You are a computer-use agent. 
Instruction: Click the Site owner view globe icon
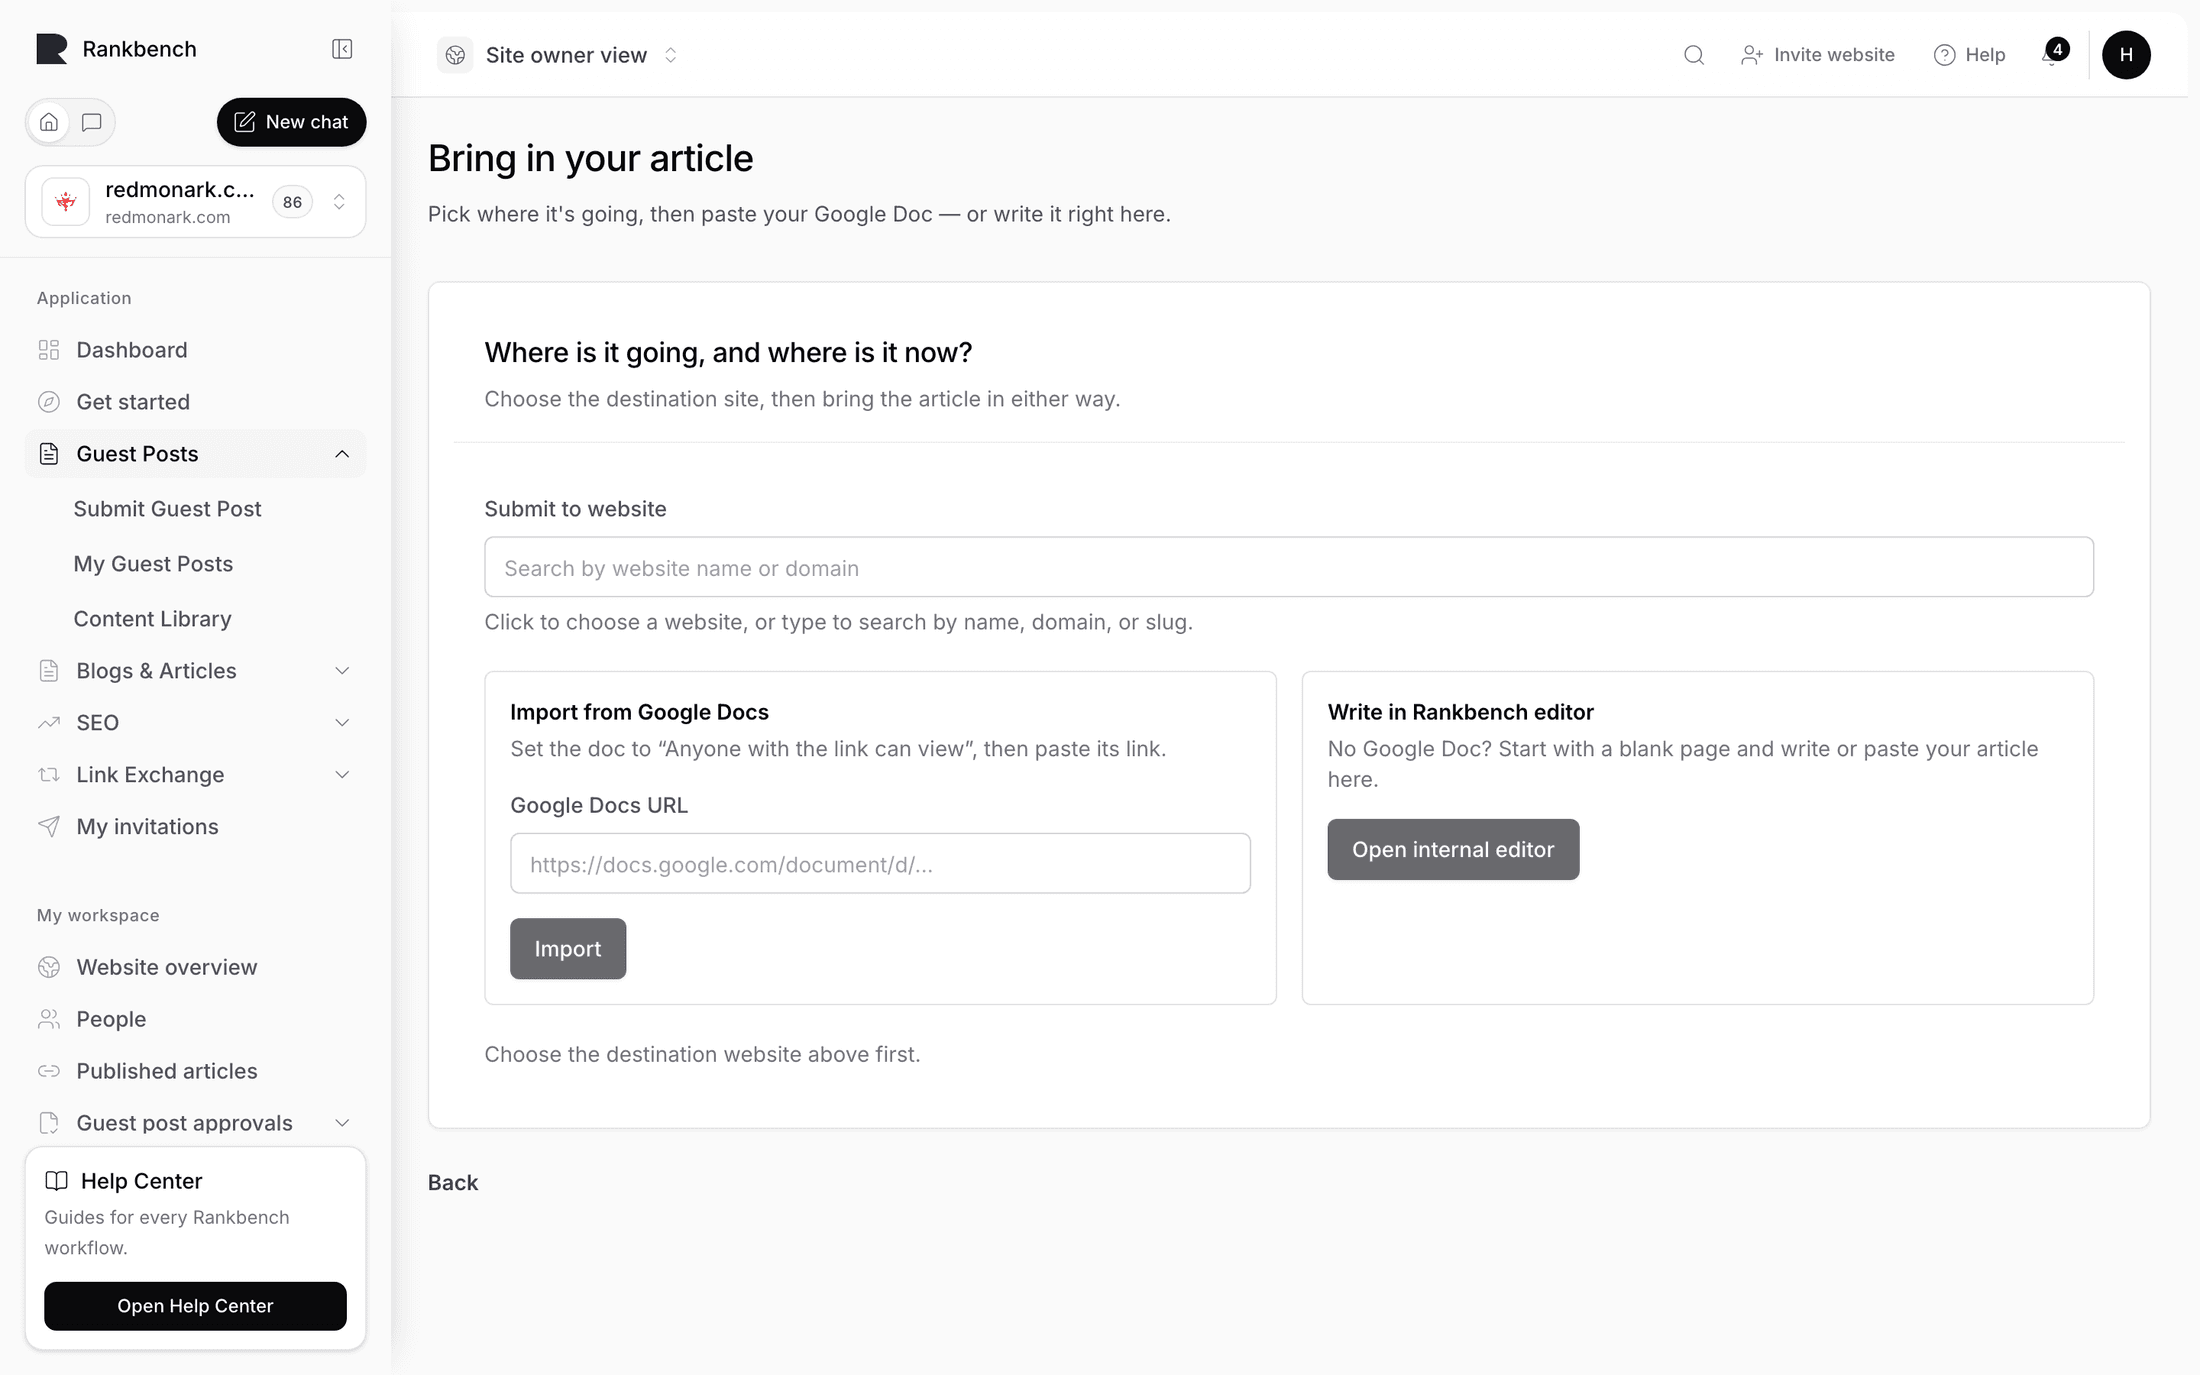tap(455, 55)
